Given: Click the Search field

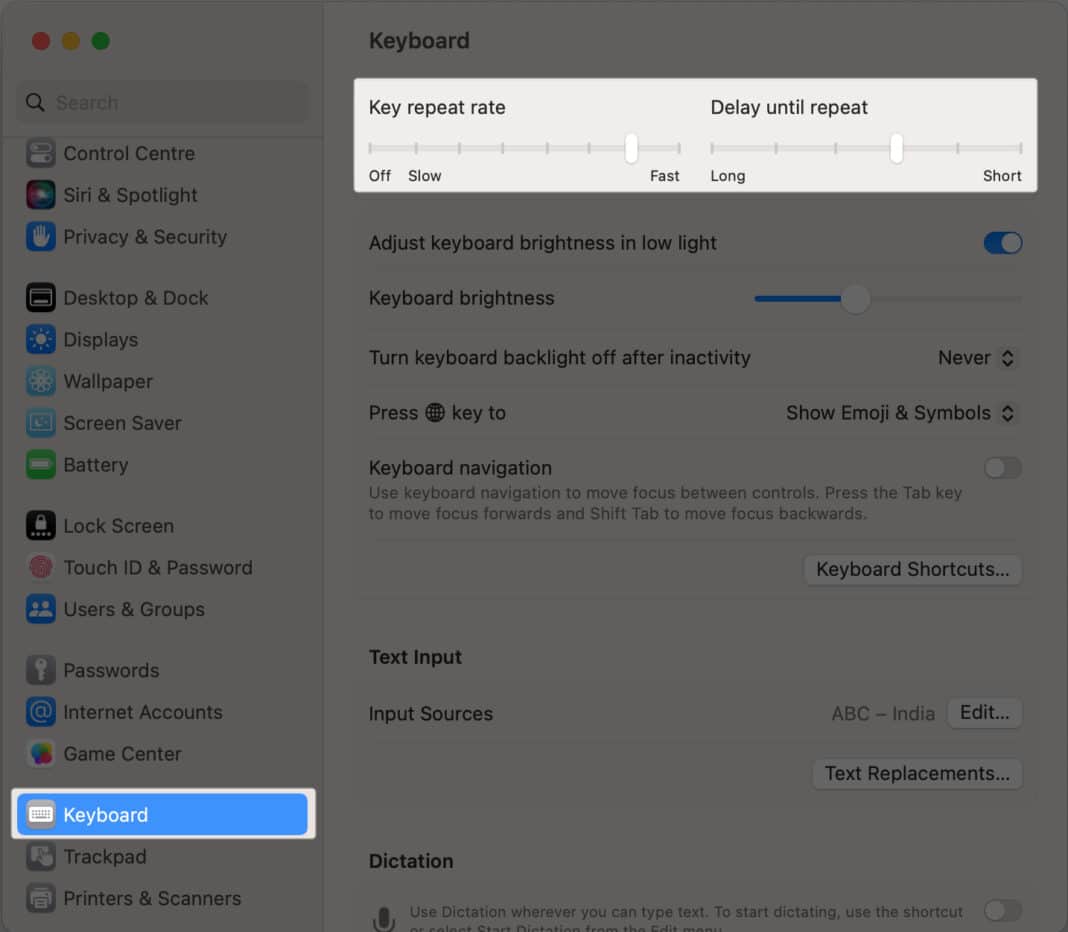Looking at the screenshot, I should coord(161,102).
